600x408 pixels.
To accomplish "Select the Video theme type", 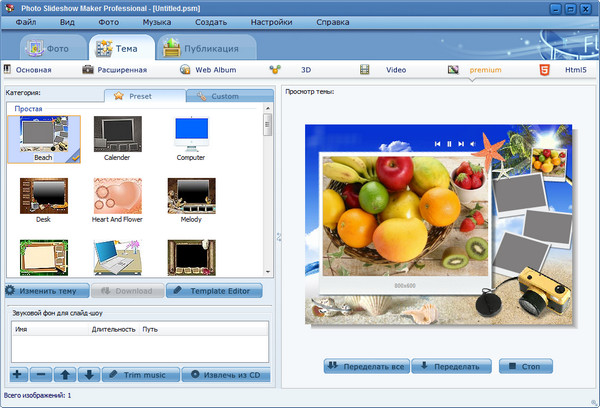I will click(x=396, y=70).
